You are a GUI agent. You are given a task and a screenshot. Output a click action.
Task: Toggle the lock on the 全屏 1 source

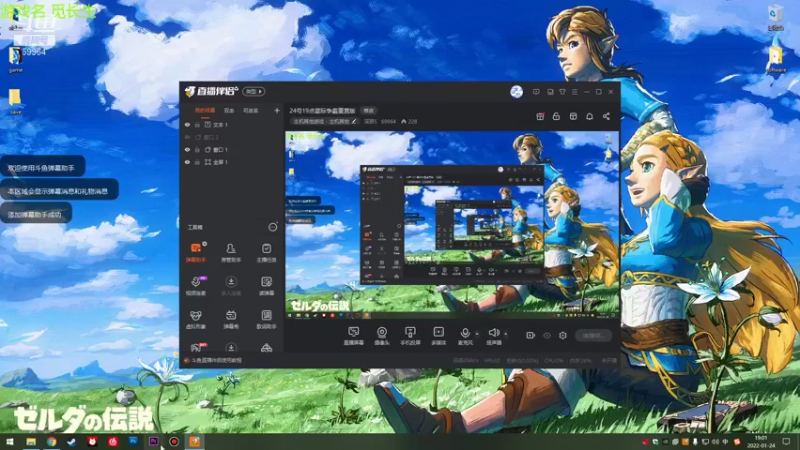click(197, 162)
